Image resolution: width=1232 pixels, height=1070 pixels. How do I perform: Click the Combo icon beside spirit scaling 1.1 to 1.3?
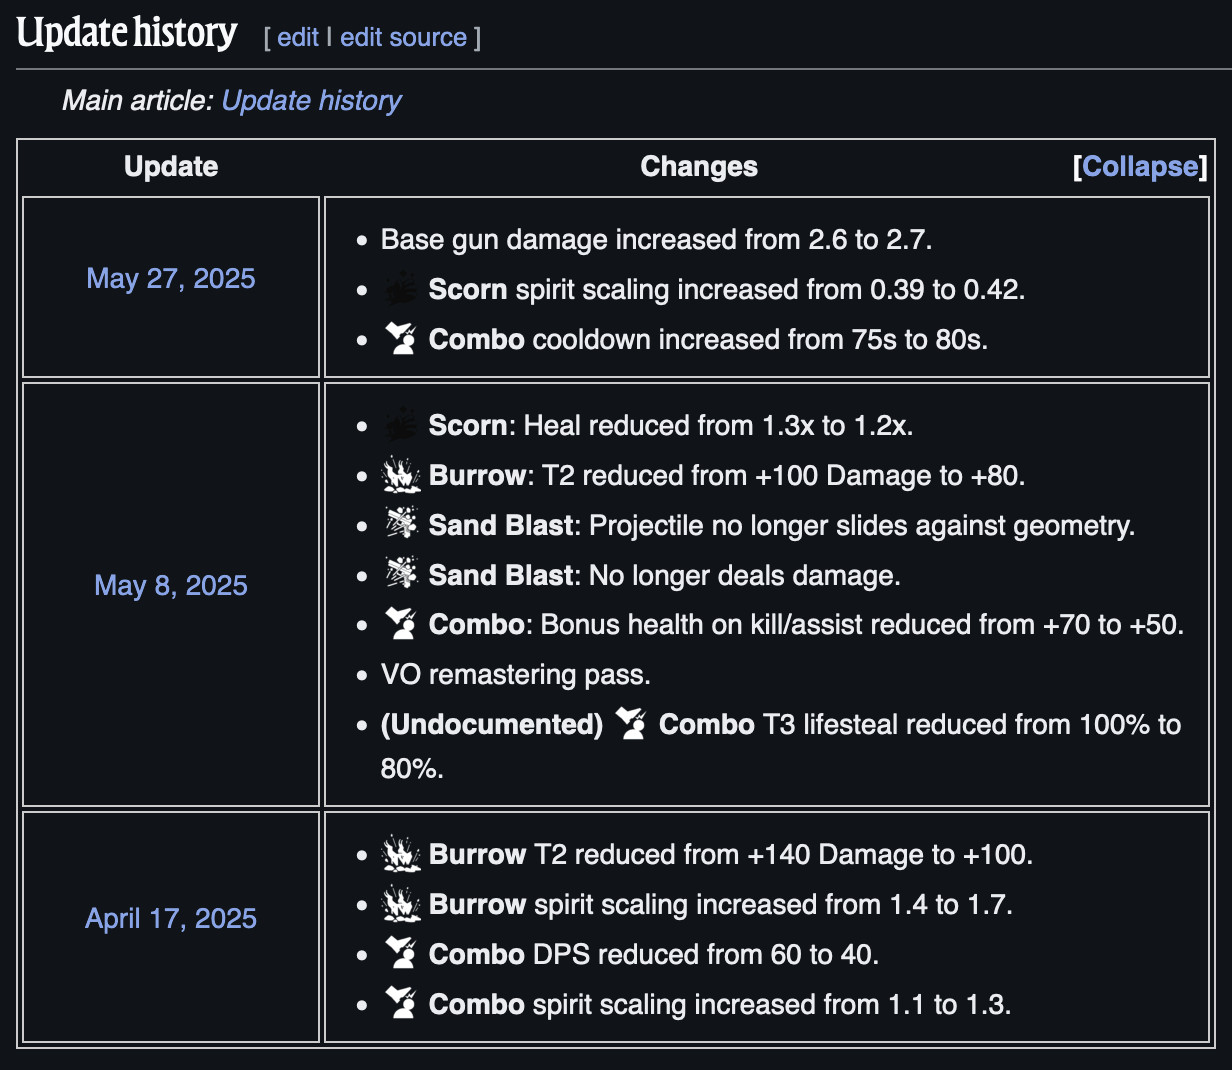[x=401, y=1004]
